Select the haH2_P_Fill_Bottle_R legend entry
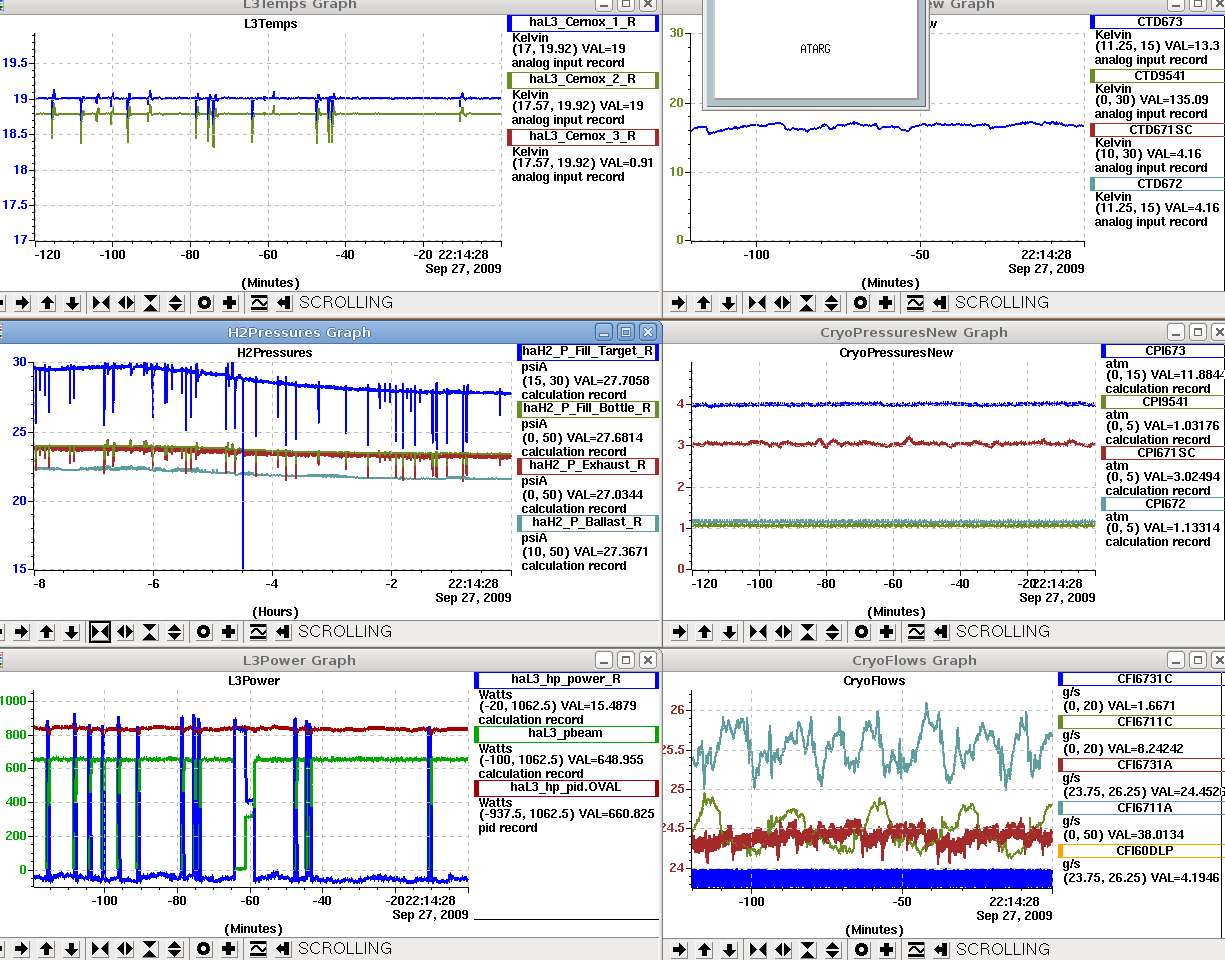 (x=589, y=409)
